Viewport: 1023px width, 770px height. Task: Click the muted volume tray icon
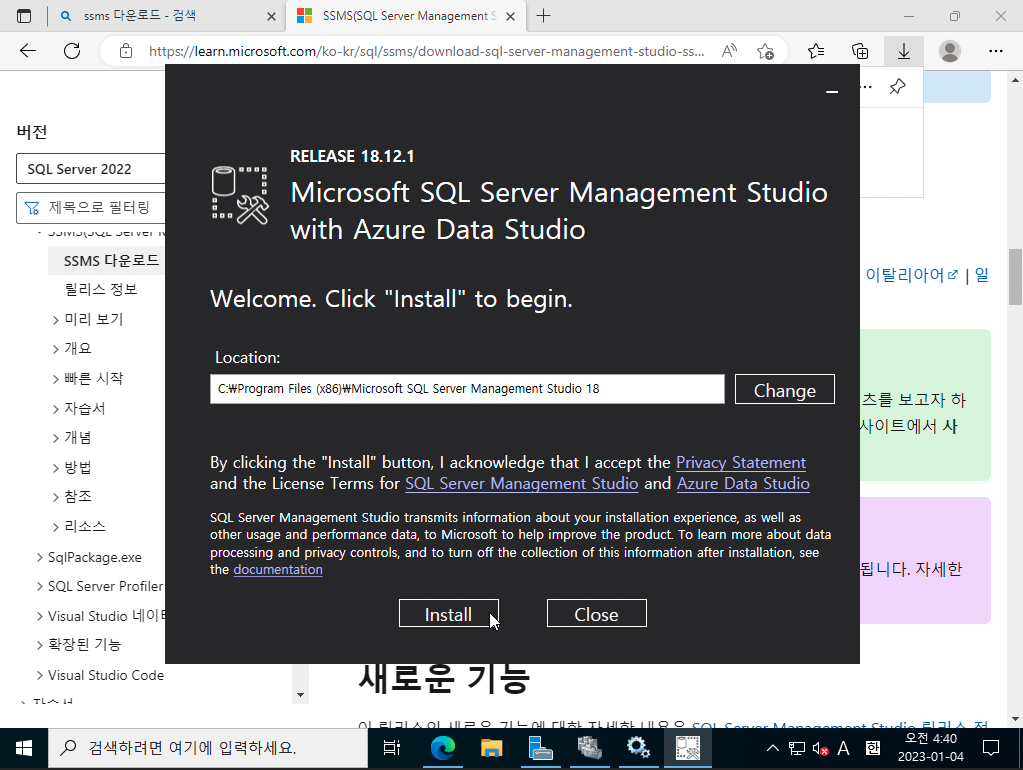tap(820, 748)
